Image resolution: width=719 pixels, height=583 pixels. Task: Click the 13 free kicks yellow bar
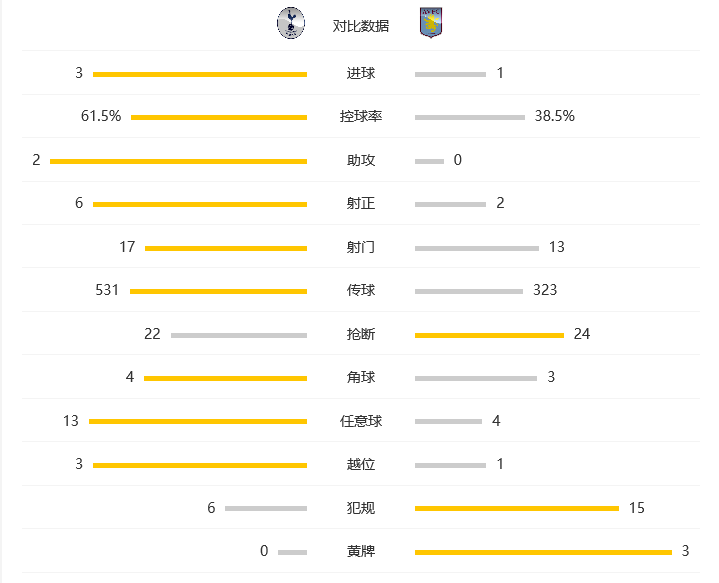(198, 421)
